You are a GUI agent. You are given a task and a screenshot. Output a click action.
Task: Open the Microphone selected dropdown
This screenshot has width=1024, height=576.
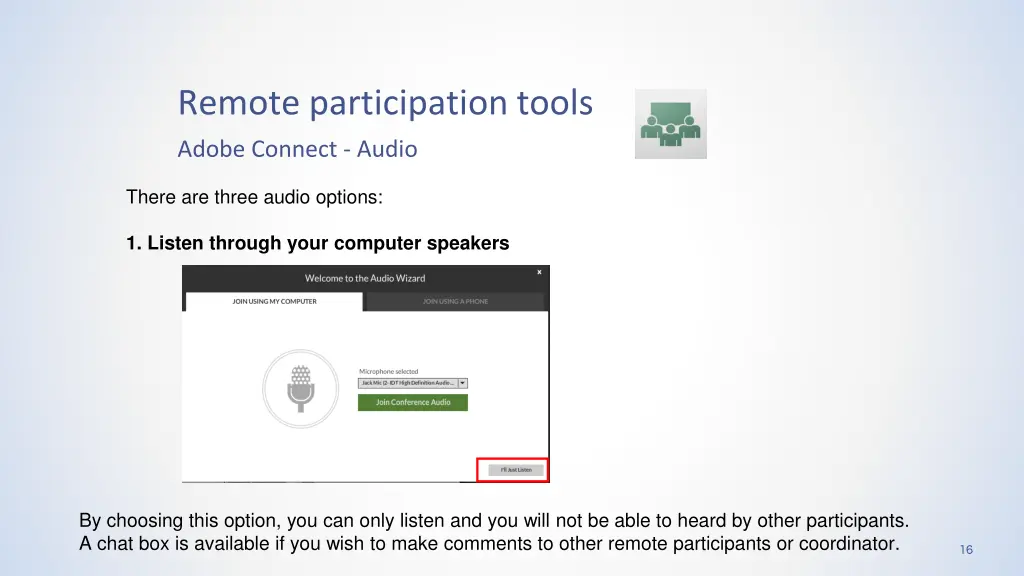coord(413,383)
